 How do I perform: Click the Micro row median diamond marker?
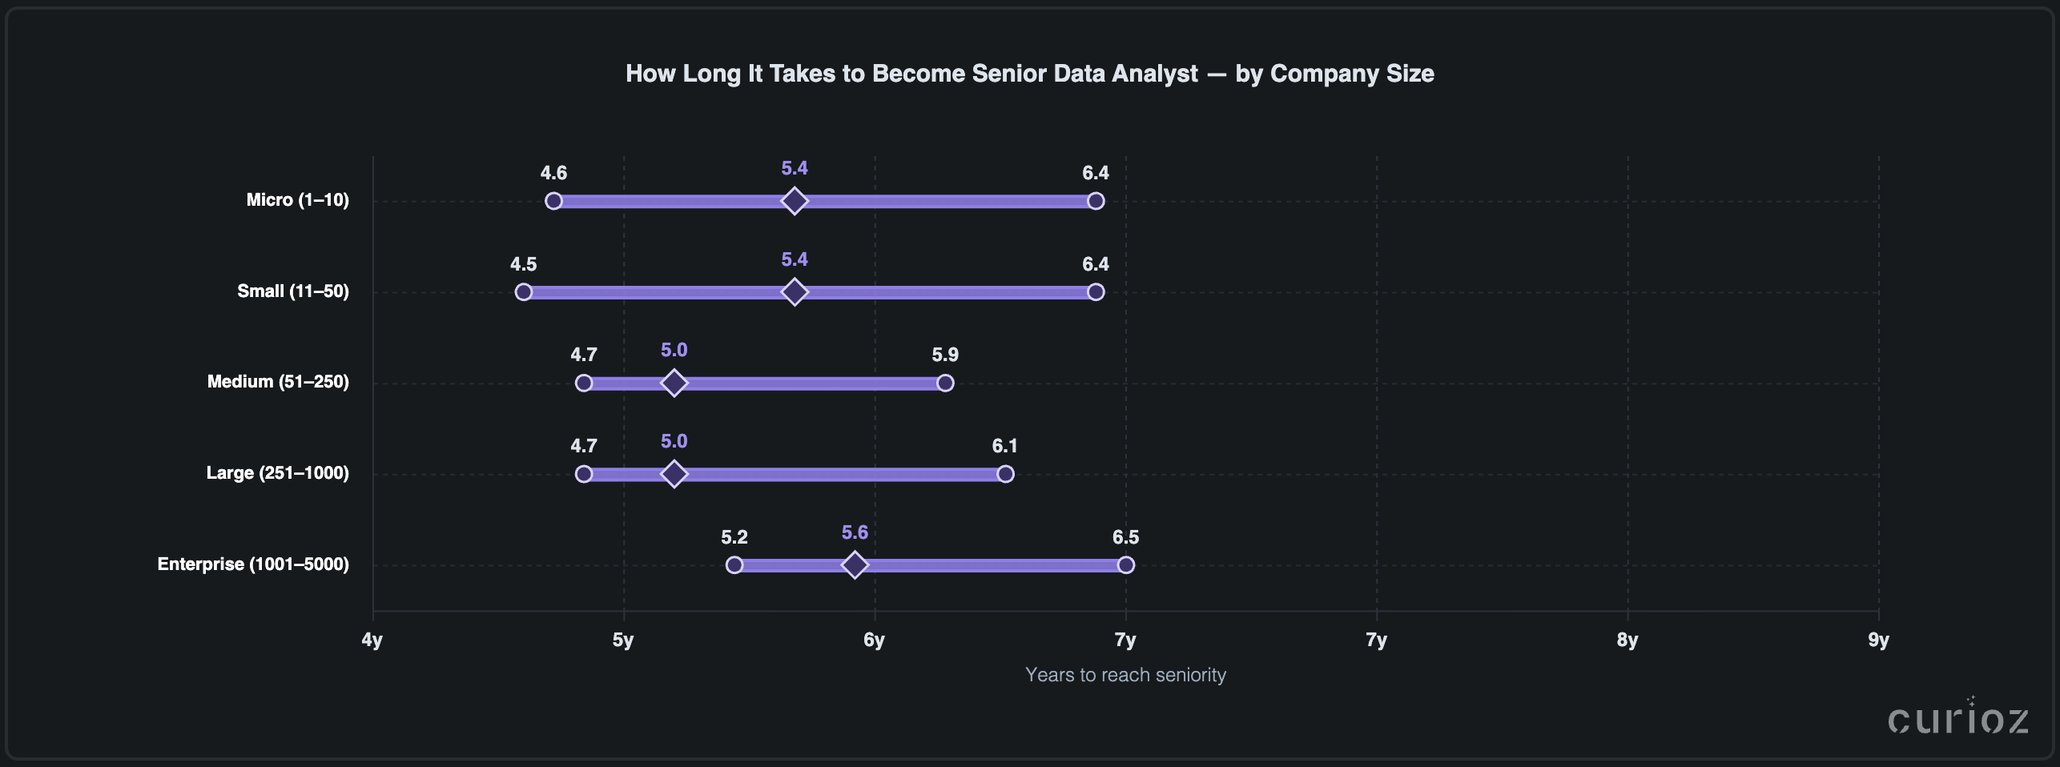[x=794, y=201]
